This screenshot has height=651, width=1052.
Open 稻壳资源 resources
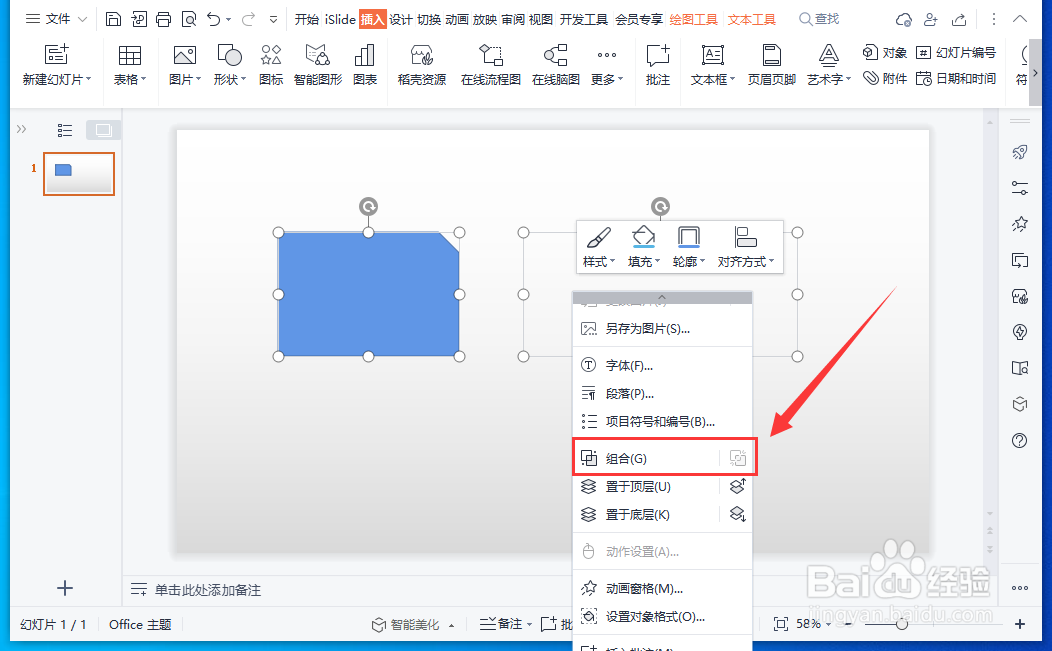[421, 65]
